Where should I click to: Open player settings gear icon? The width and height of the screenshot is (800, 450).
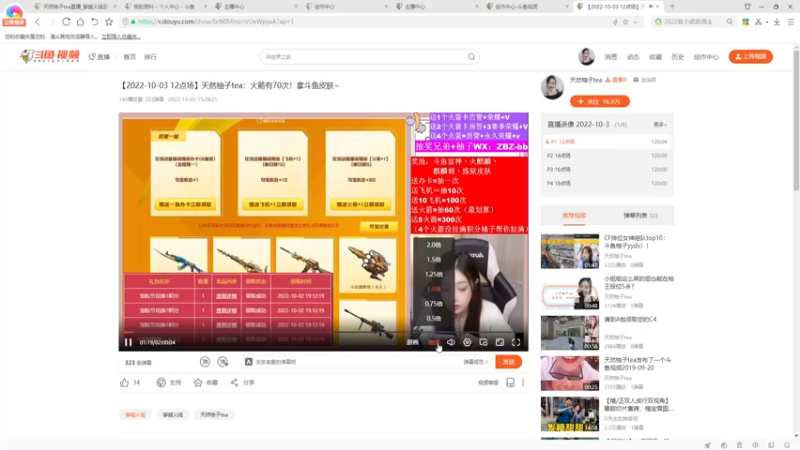tap(467, 342)
